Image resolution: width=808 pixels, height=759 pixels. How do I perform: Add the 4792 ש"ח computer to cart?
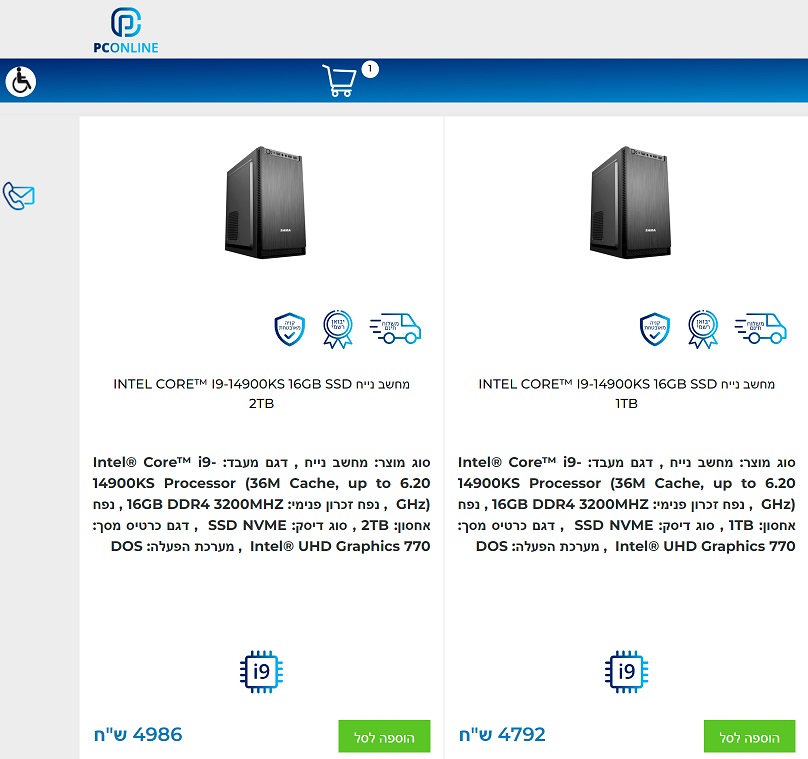point(750,736)
